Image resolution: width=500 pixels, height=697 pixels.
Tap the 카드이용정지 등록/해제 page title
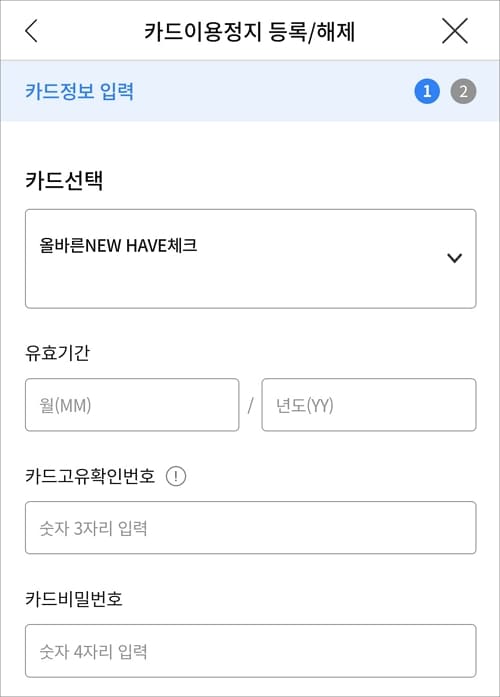(x=249, y=32)
